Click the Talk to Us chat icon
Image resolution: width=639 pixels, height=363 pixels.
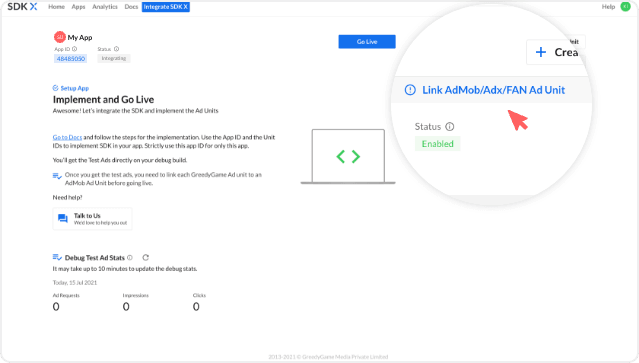click(x=63, y=218)
